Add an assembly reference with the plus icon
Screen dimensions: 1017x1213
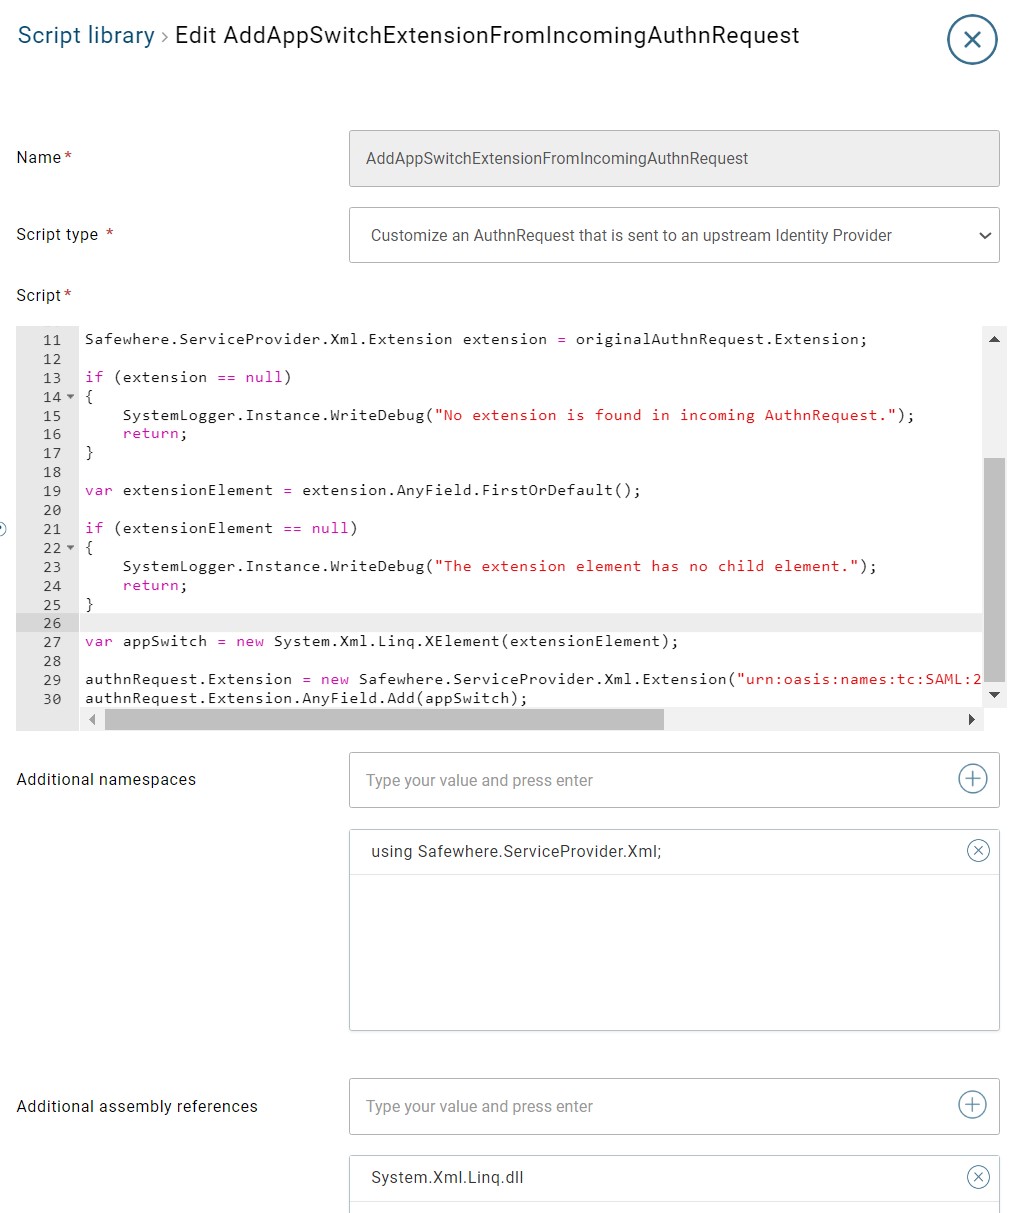coord(971,1104)
